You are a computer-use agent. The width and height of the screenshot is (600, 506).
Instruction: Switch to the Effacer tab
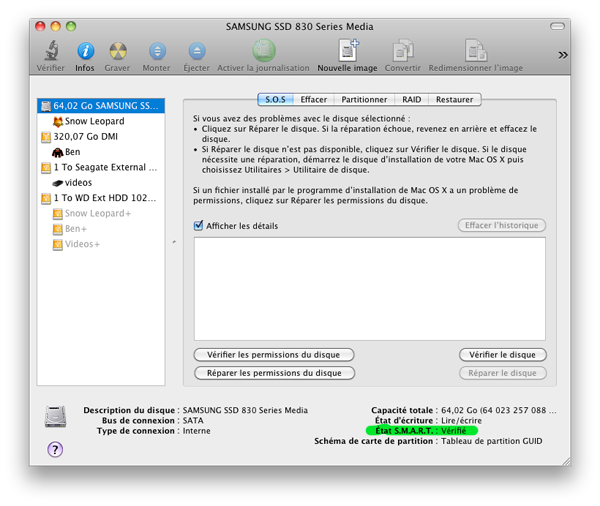click(314, 100)
